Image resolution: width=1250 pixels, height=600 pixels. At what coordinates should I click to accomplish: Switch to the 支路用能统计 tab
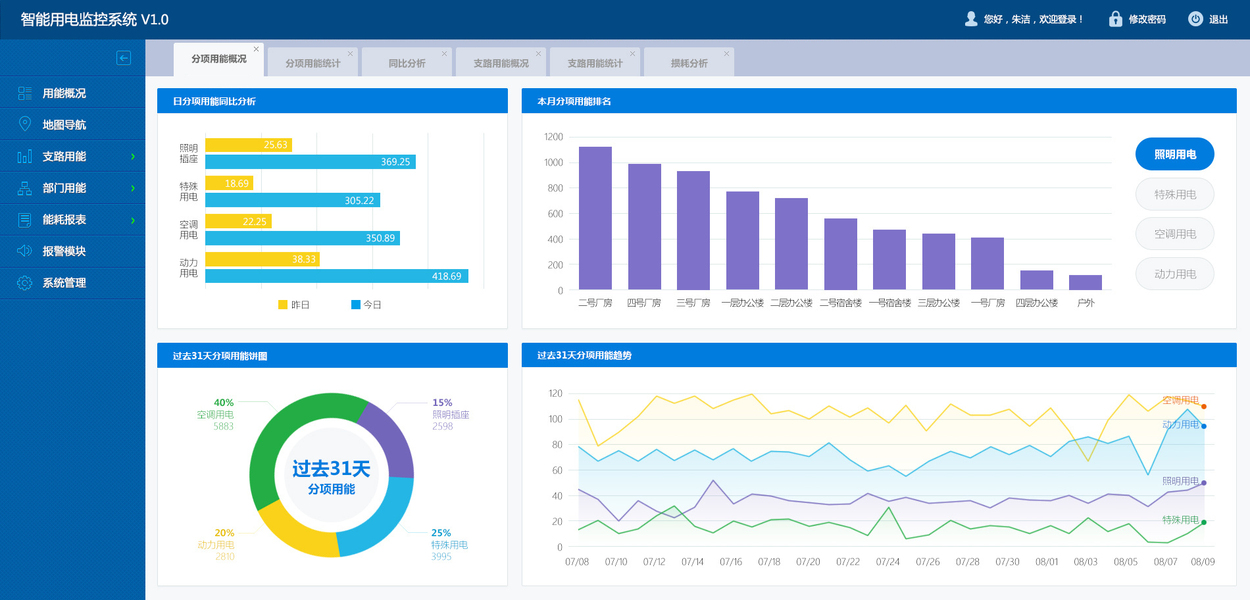coord(595,63)
